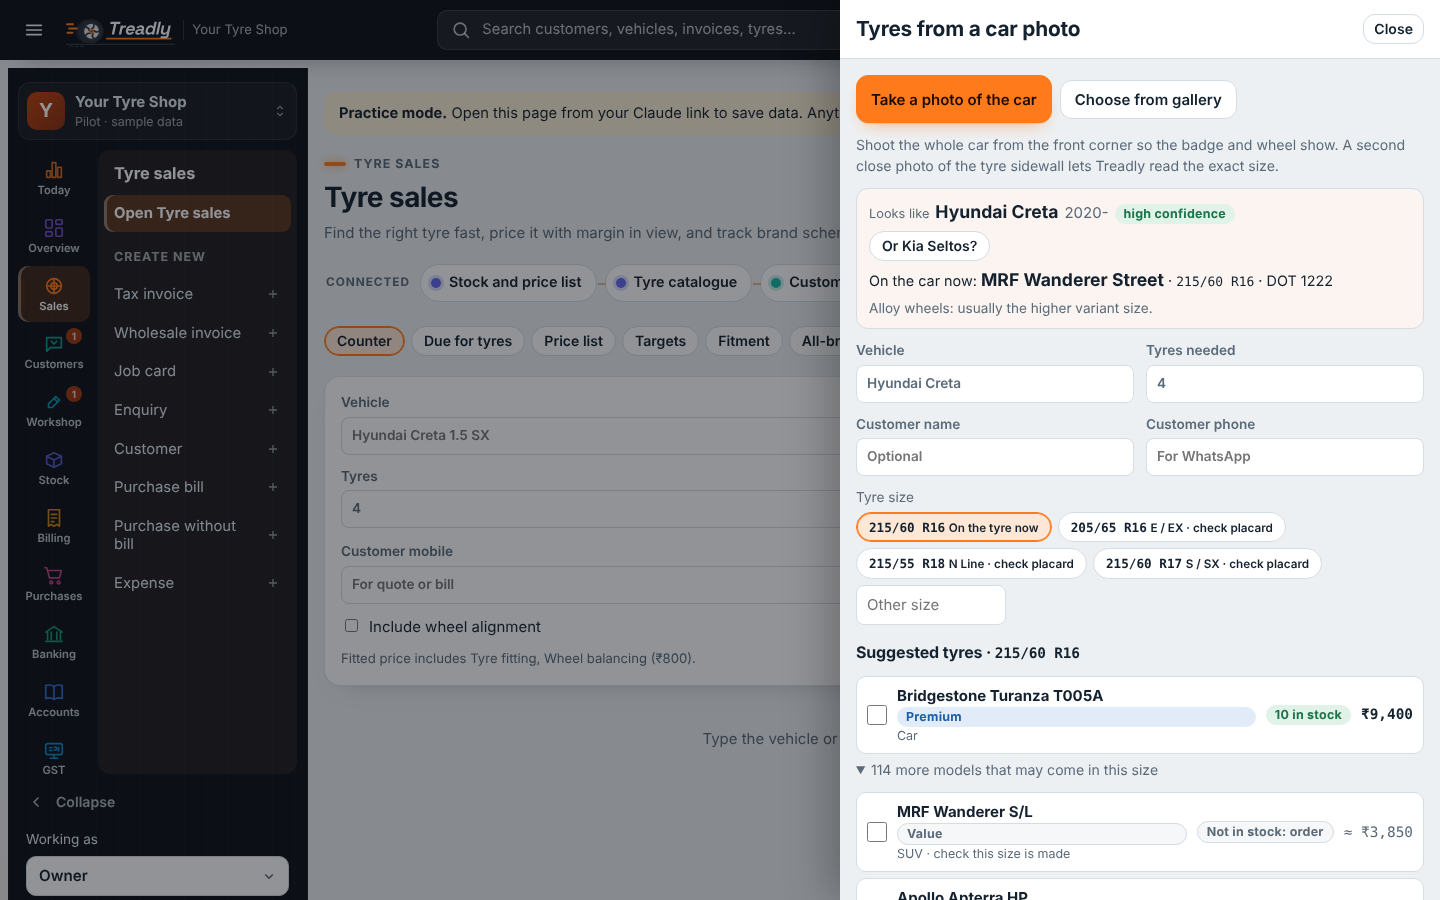
Task: Select 205/65 R16 E / EX size
Action: [1171, 527]
